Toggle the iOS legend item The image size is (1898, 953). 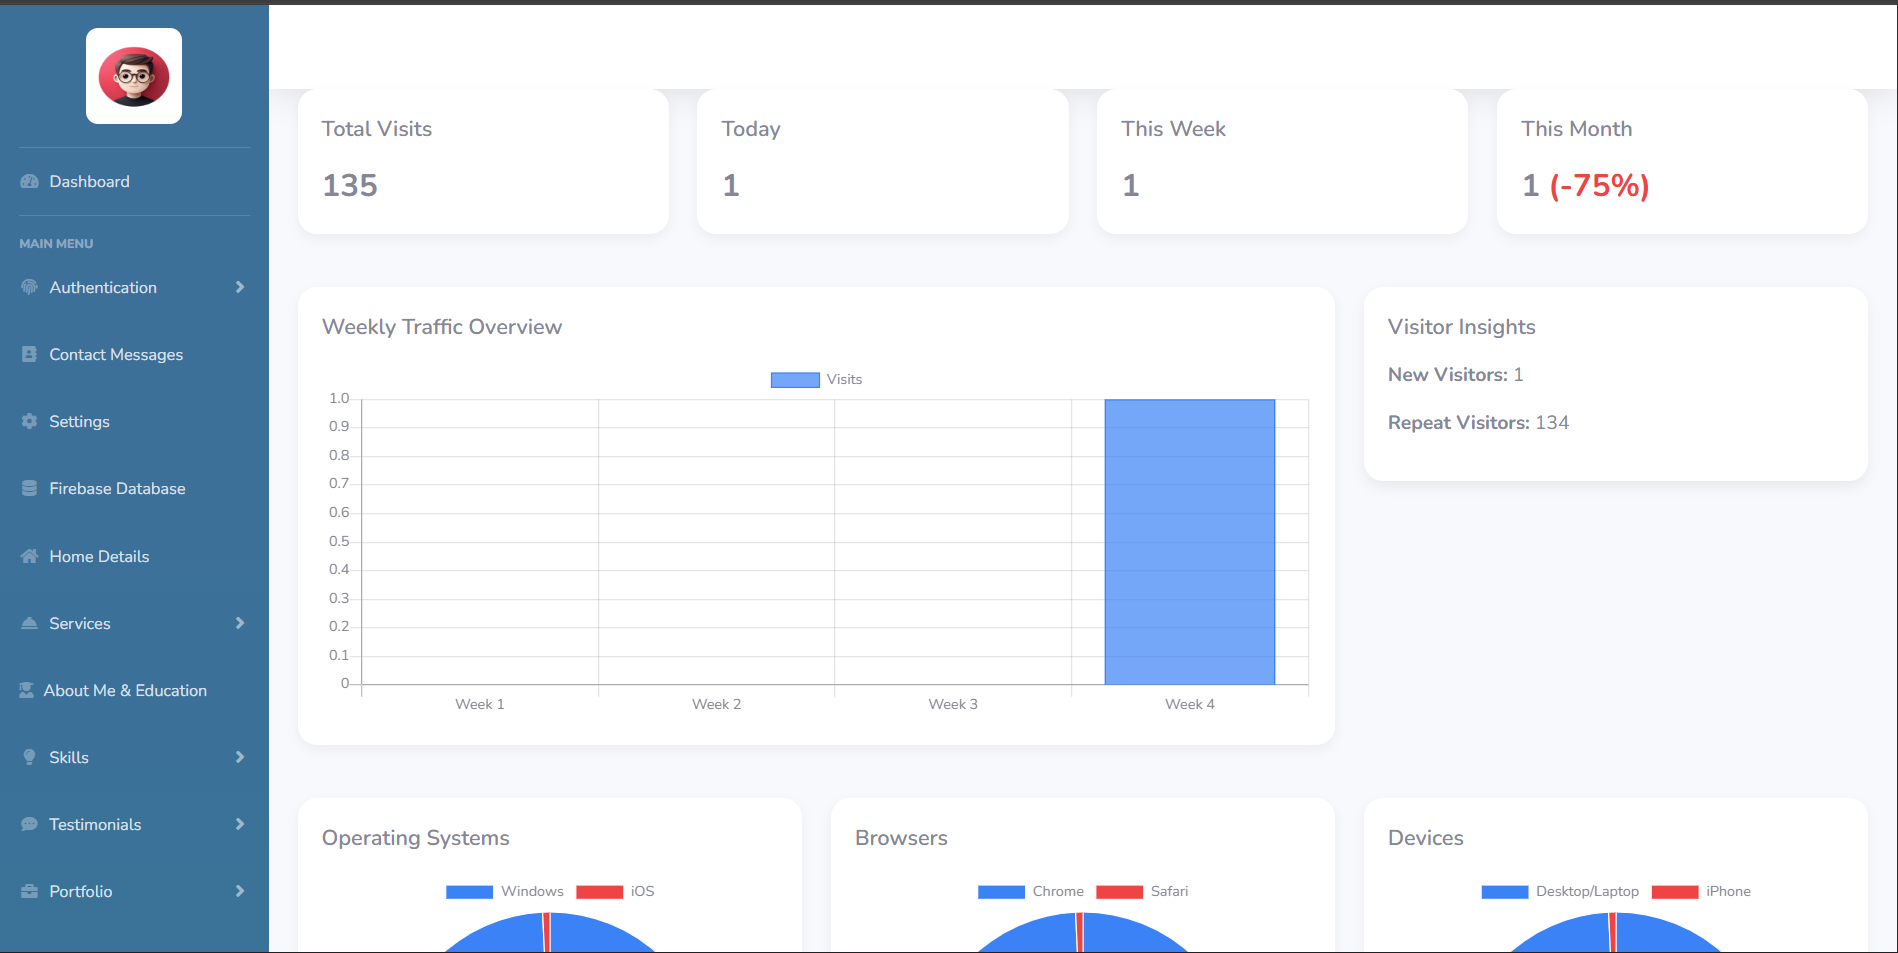click(x=615, y=892)
